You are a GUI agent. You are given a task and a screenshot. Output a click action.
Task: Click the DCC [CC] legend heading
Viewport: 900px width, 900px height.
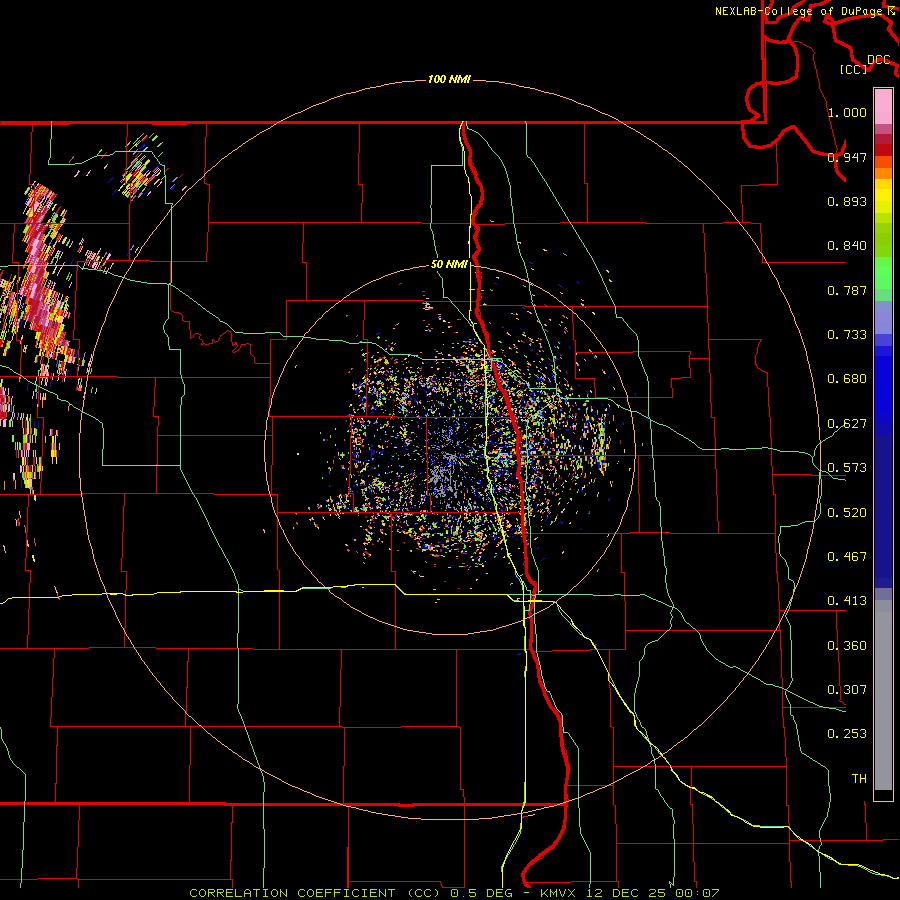pos(864,64)
